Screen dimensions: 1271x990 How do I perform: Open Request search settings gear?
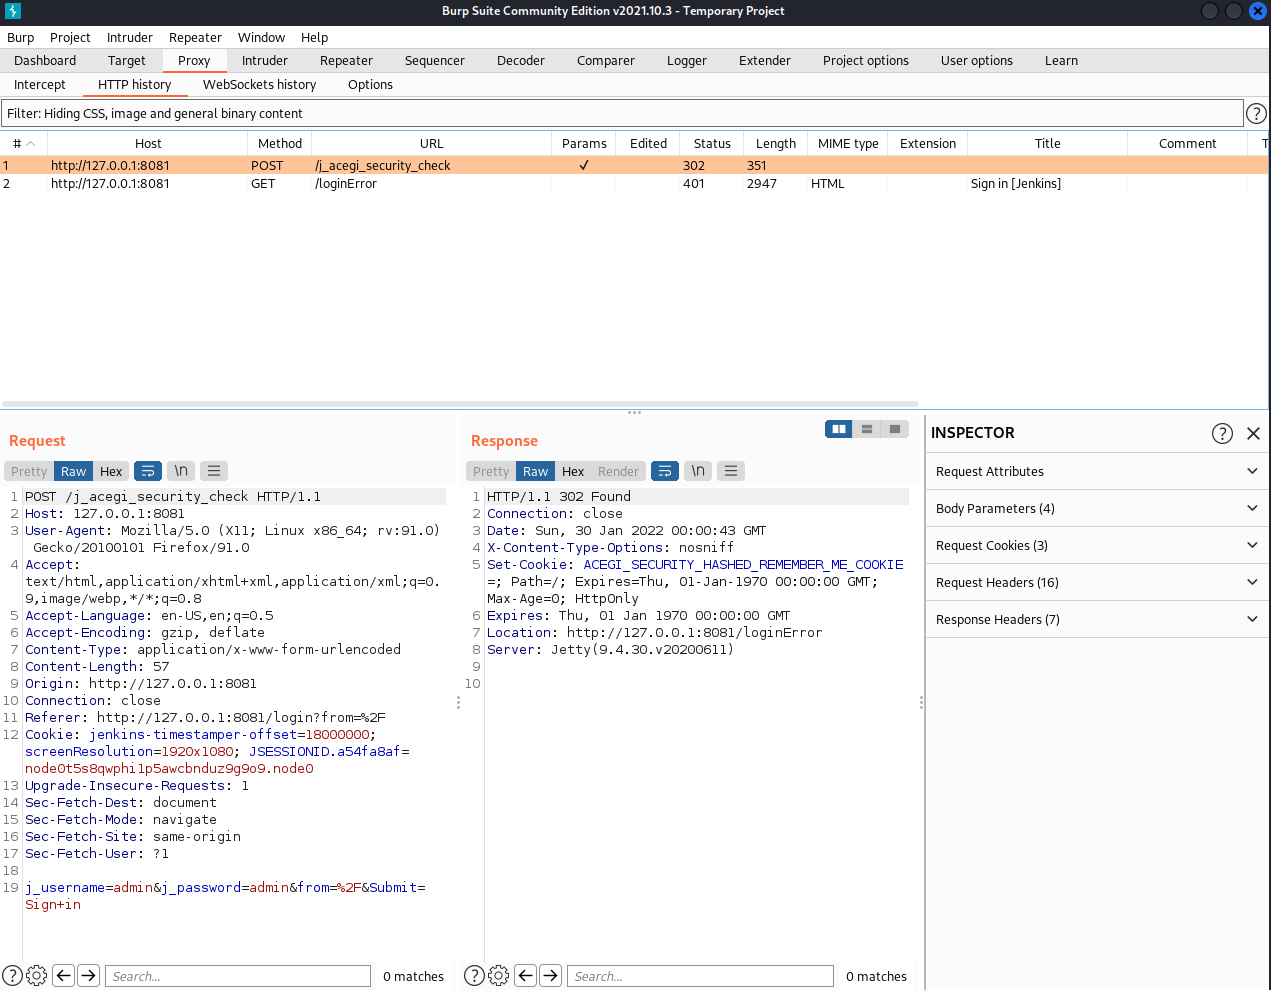tap(37, 976)
